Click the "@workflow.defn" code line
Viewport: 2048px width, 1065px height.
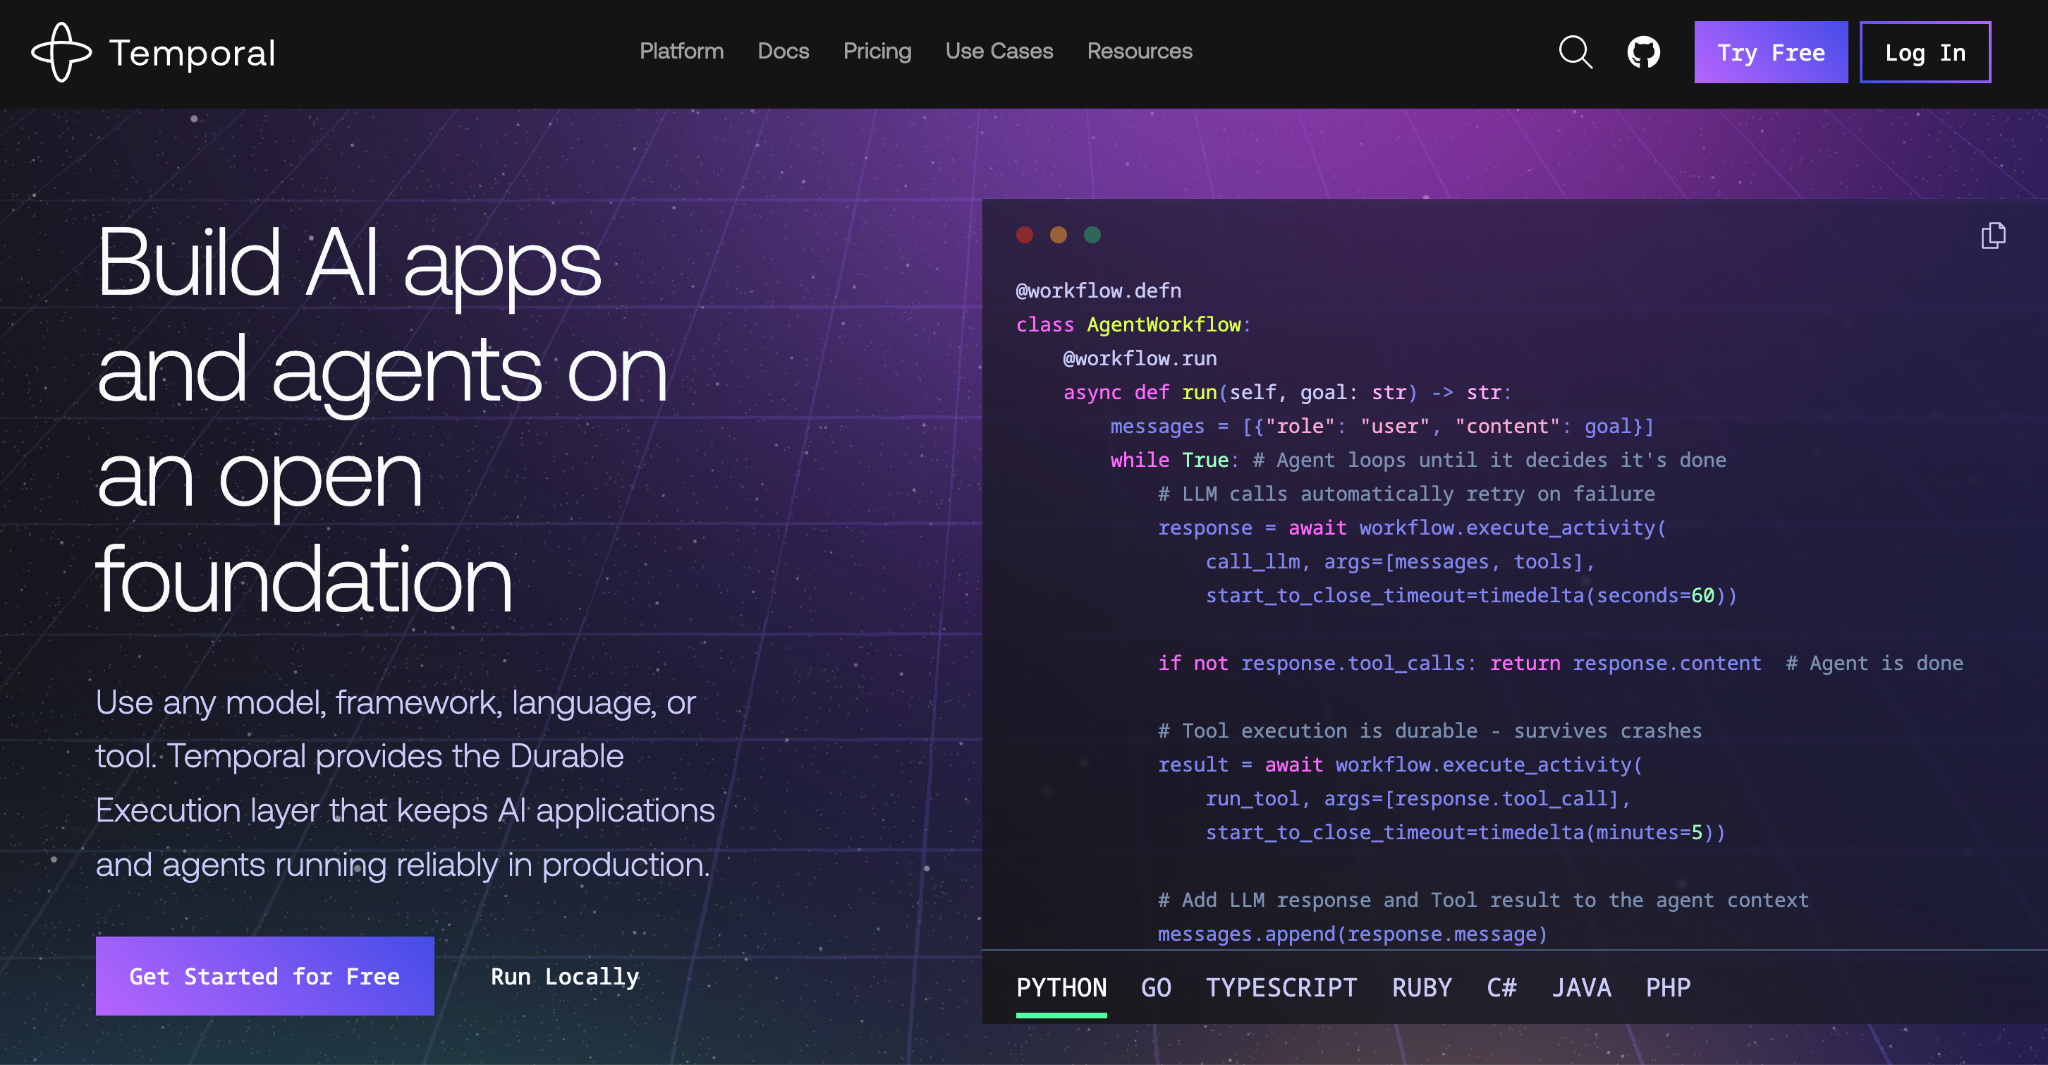[x=1098, y=291]
